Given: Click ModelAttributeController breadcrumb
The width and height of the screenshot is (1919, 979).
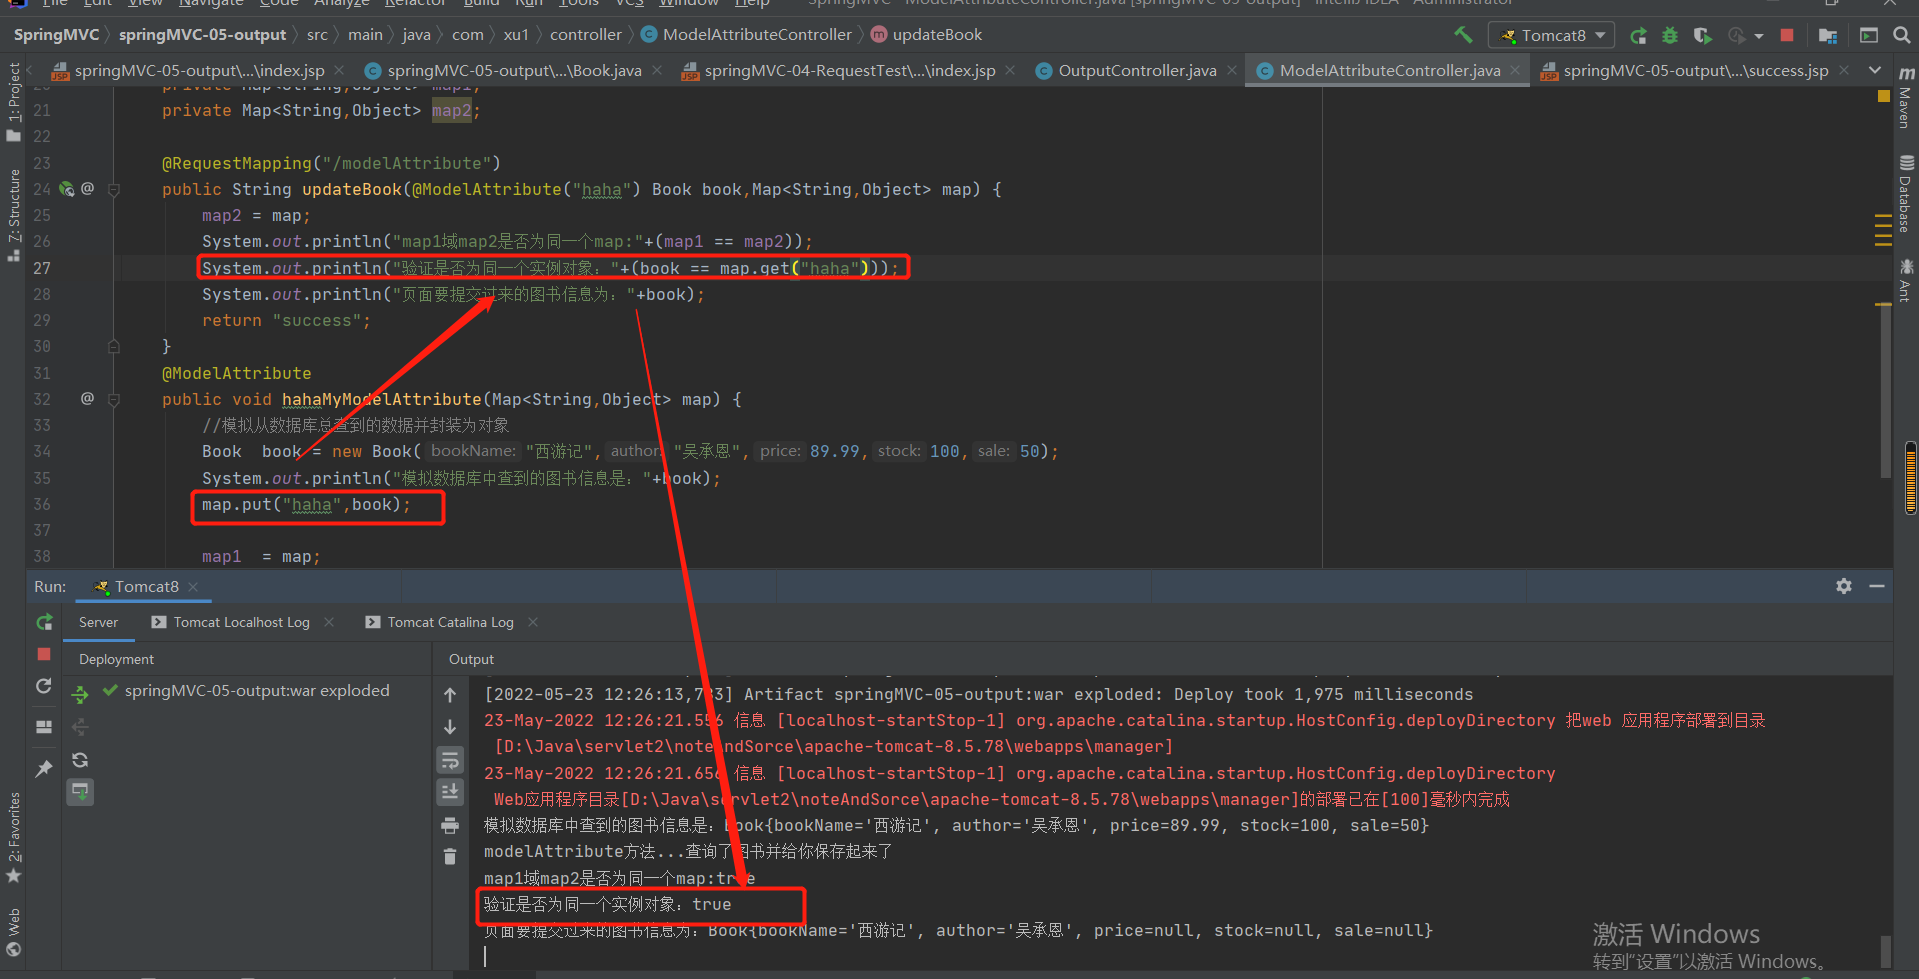Looking at the screenshot, I should (747, 35).
